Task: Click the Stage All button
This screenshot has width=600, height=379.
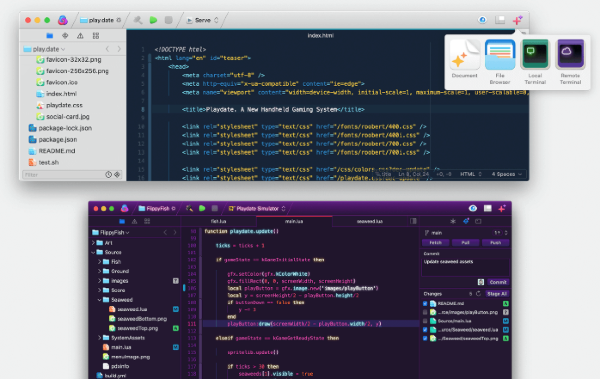Action: (497, 294)
